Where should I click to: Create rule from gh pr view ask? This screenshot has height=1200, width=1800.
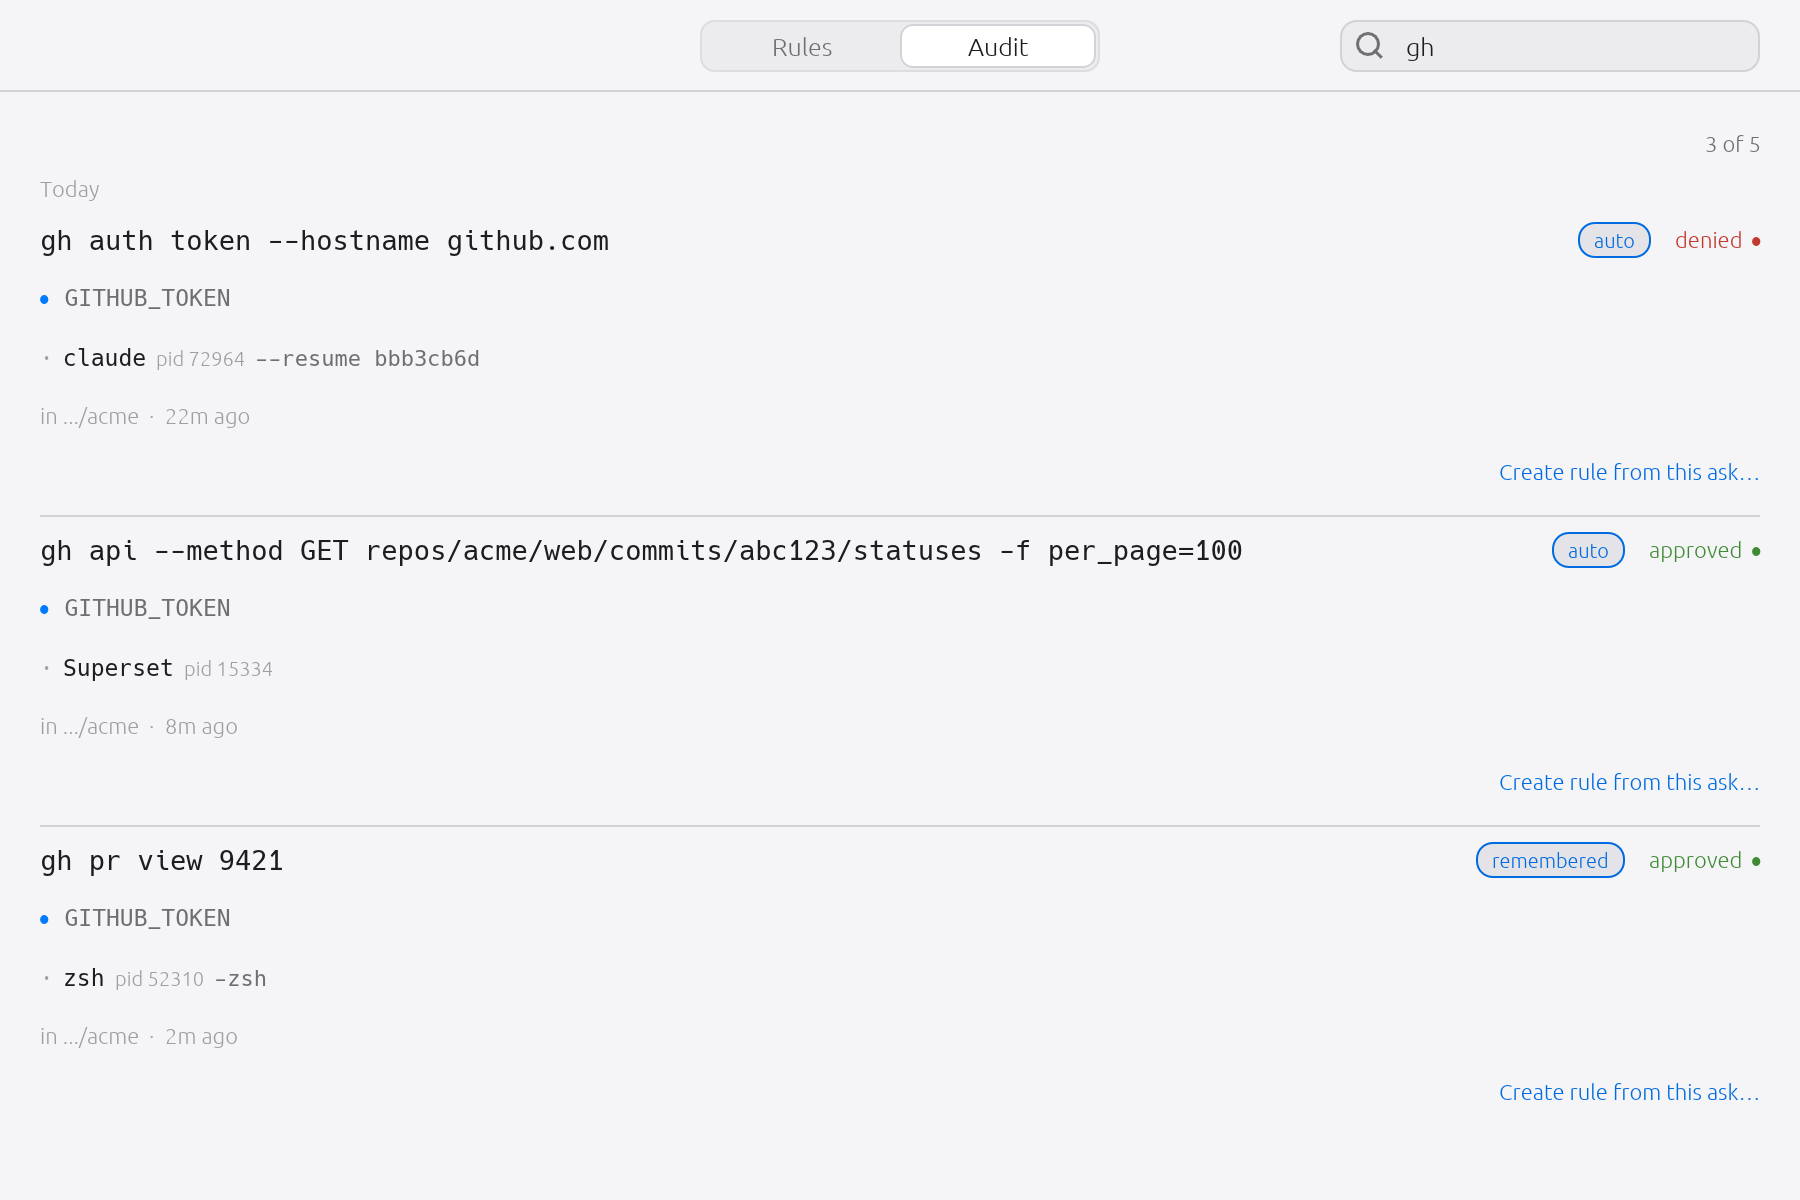coord(1629,1092)
